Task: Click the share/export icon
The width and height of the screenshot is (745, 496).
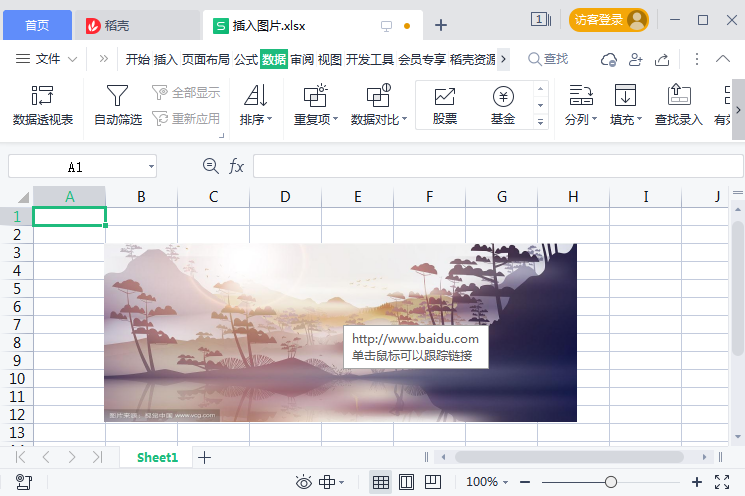Action: point(662,59)
